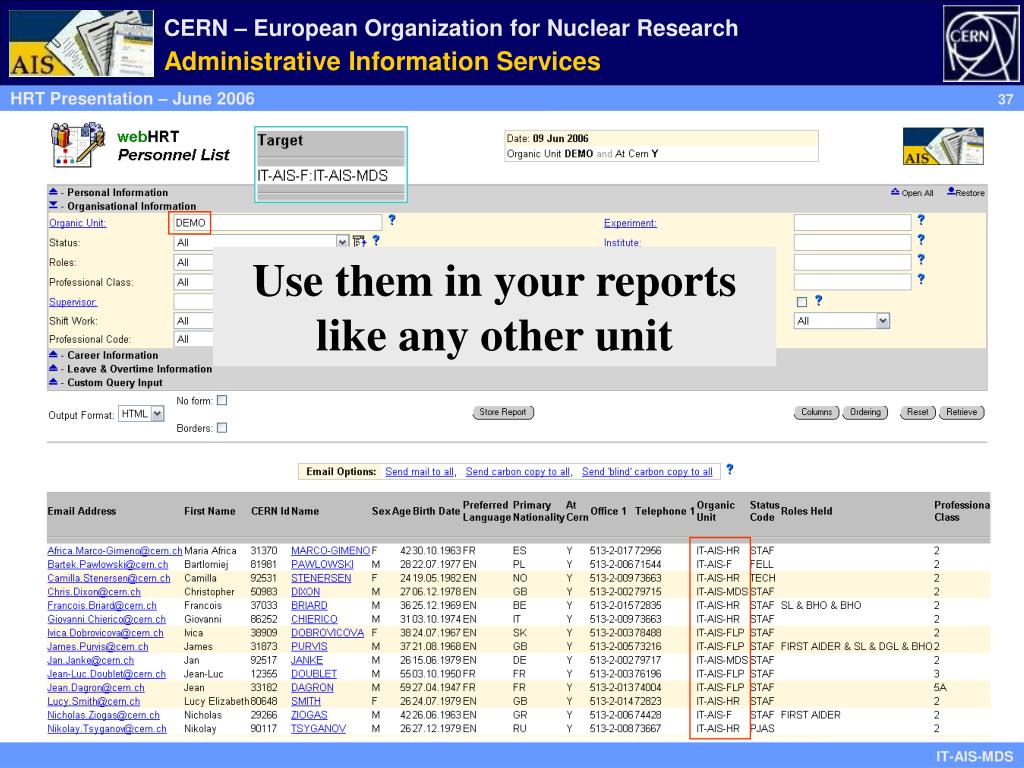The height and width of the screenshot is (768, 1024).
Task: Click the Email Address column header
Action: pos(82,511)
